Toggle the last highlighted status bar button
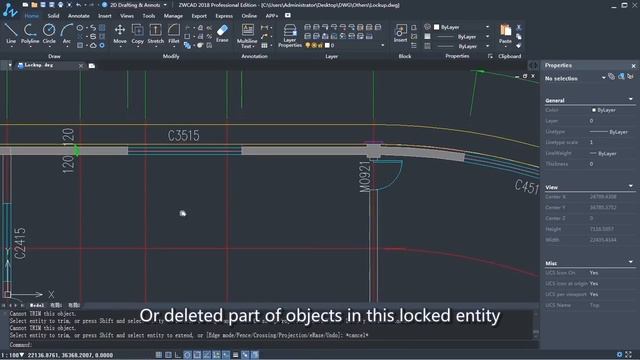 pos(255,355)
